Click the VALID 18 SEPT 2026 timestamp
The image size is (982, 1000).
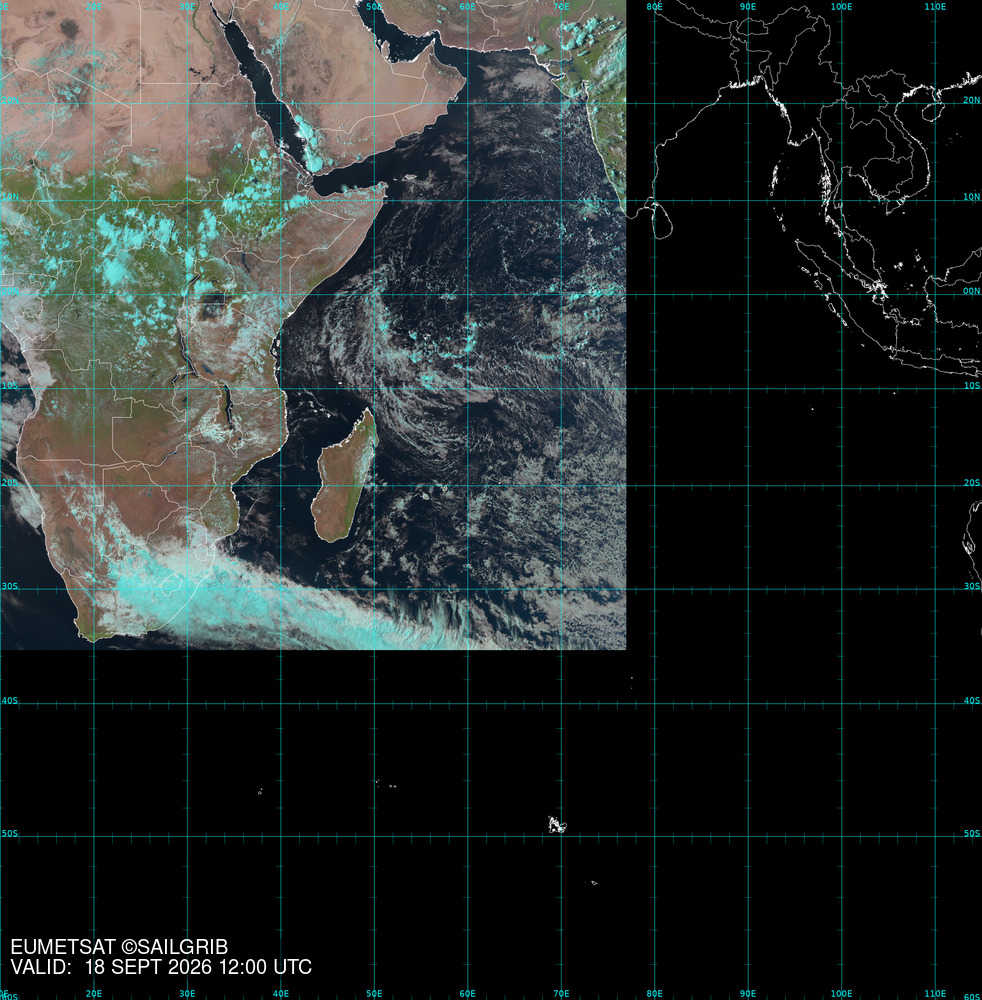coord(161,967)
